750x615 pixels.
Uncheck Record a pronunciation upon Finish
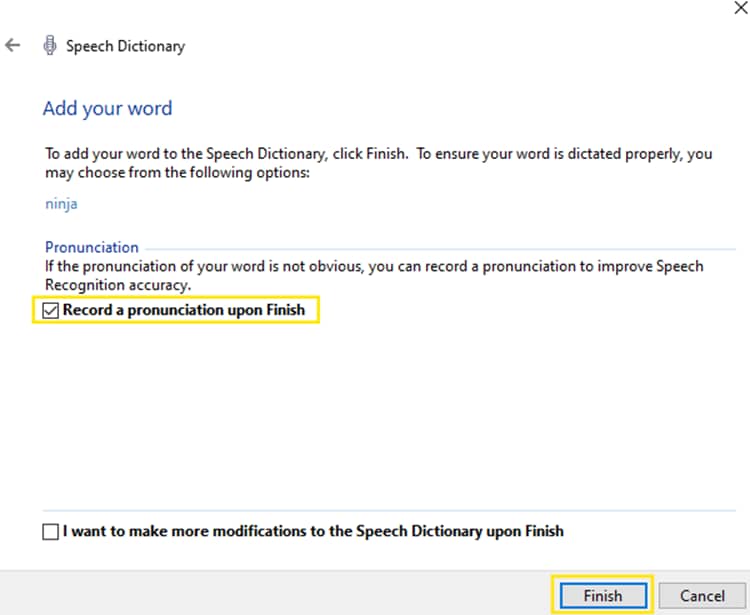point(50,310)
